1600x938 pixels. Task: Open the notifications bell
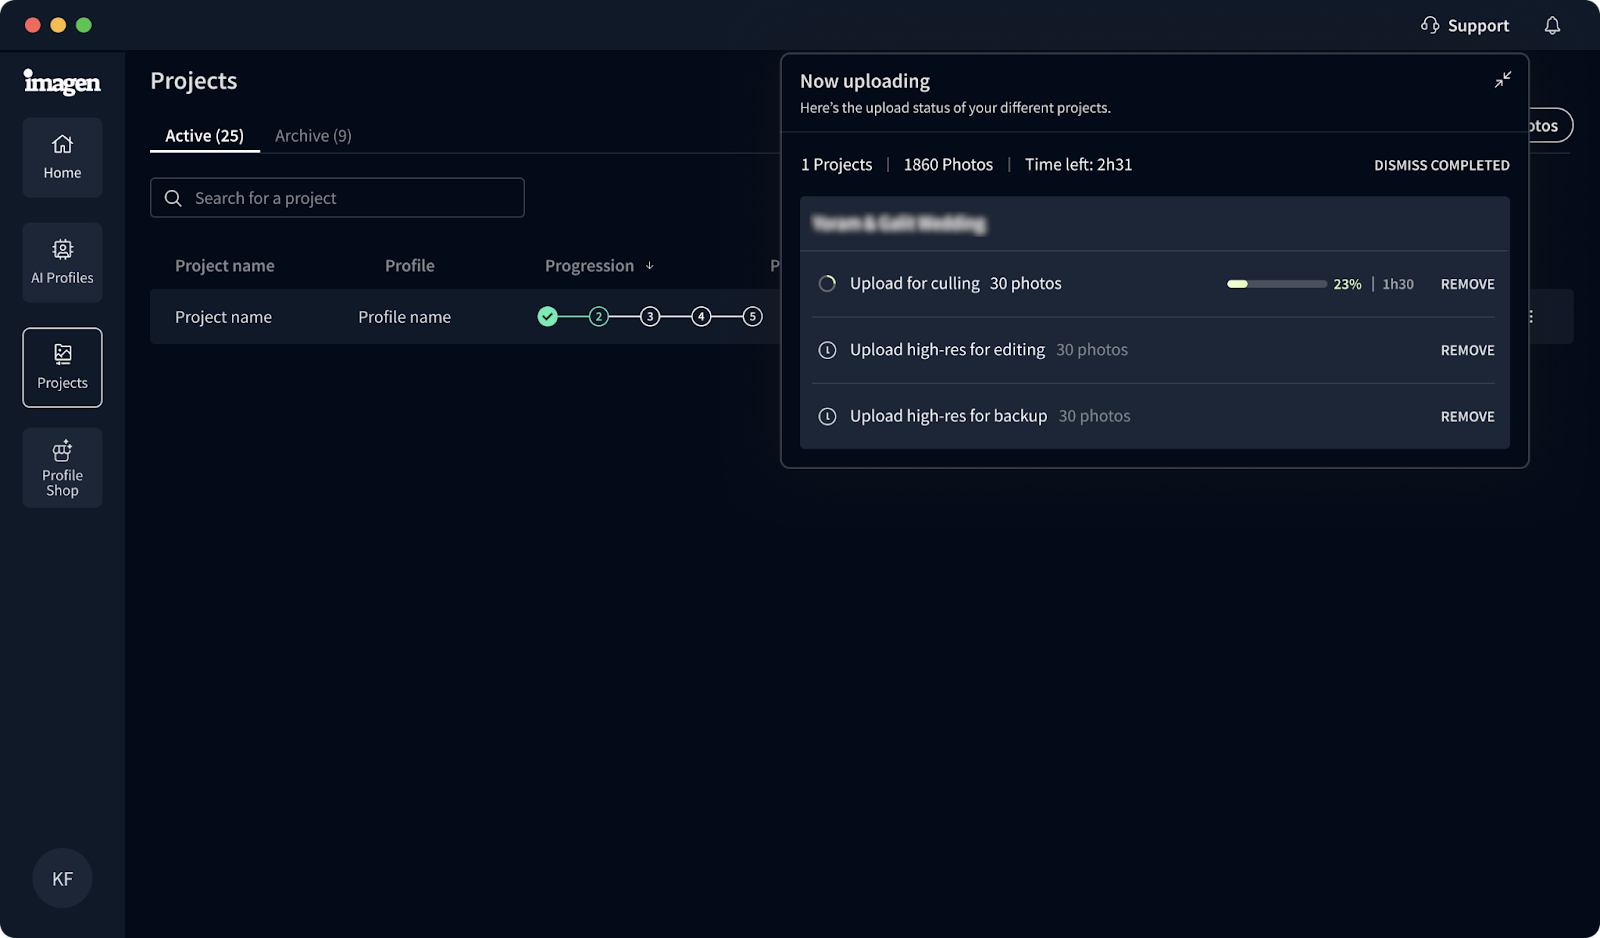[x=1552, y=25]
